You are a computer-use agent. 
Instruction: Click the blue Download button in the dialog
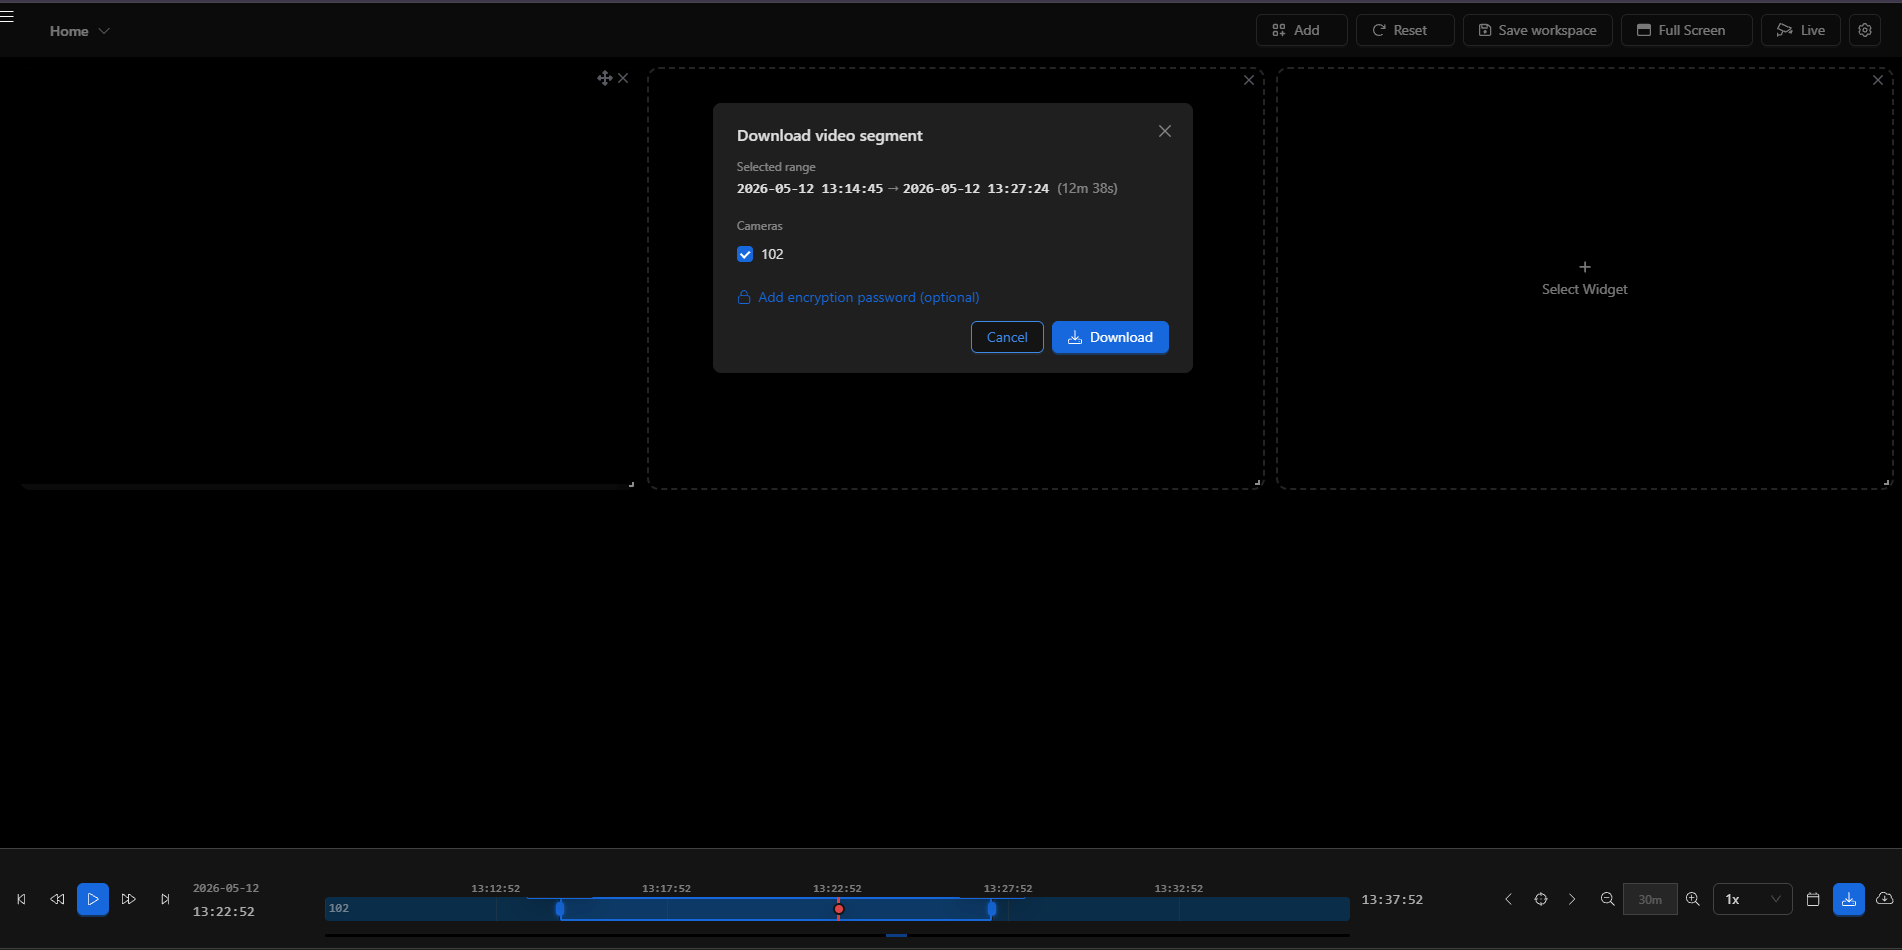pyautogui.click(x=1110, y=337)
